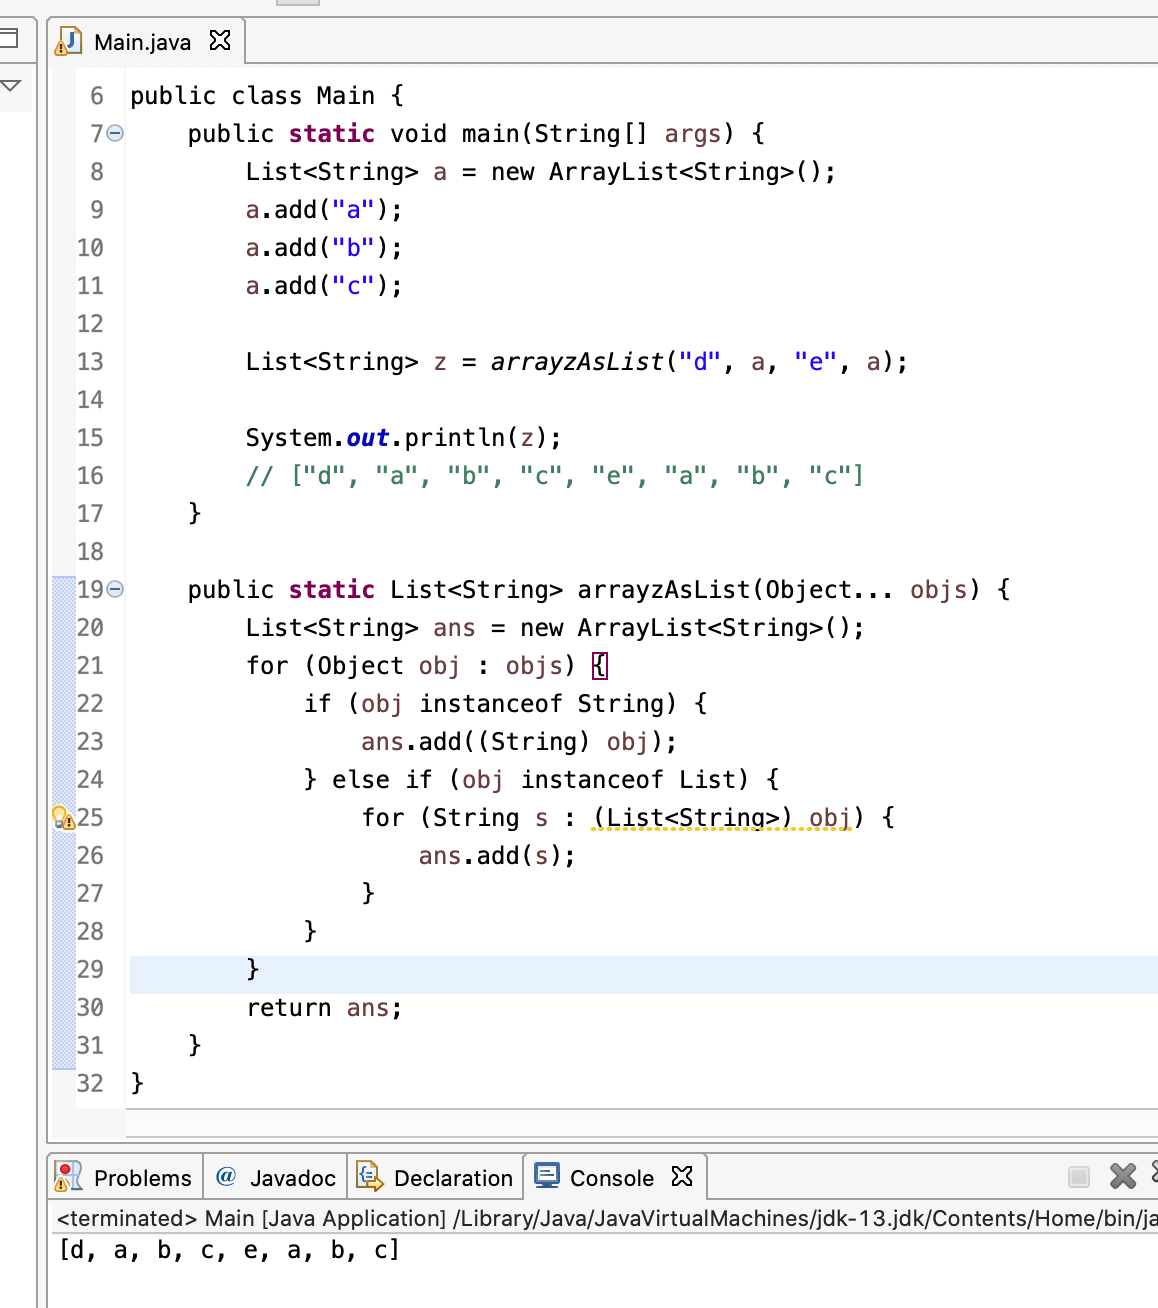Click the a.add("b") statement
1158x1308 pixels.
click(x=324, y=248)
